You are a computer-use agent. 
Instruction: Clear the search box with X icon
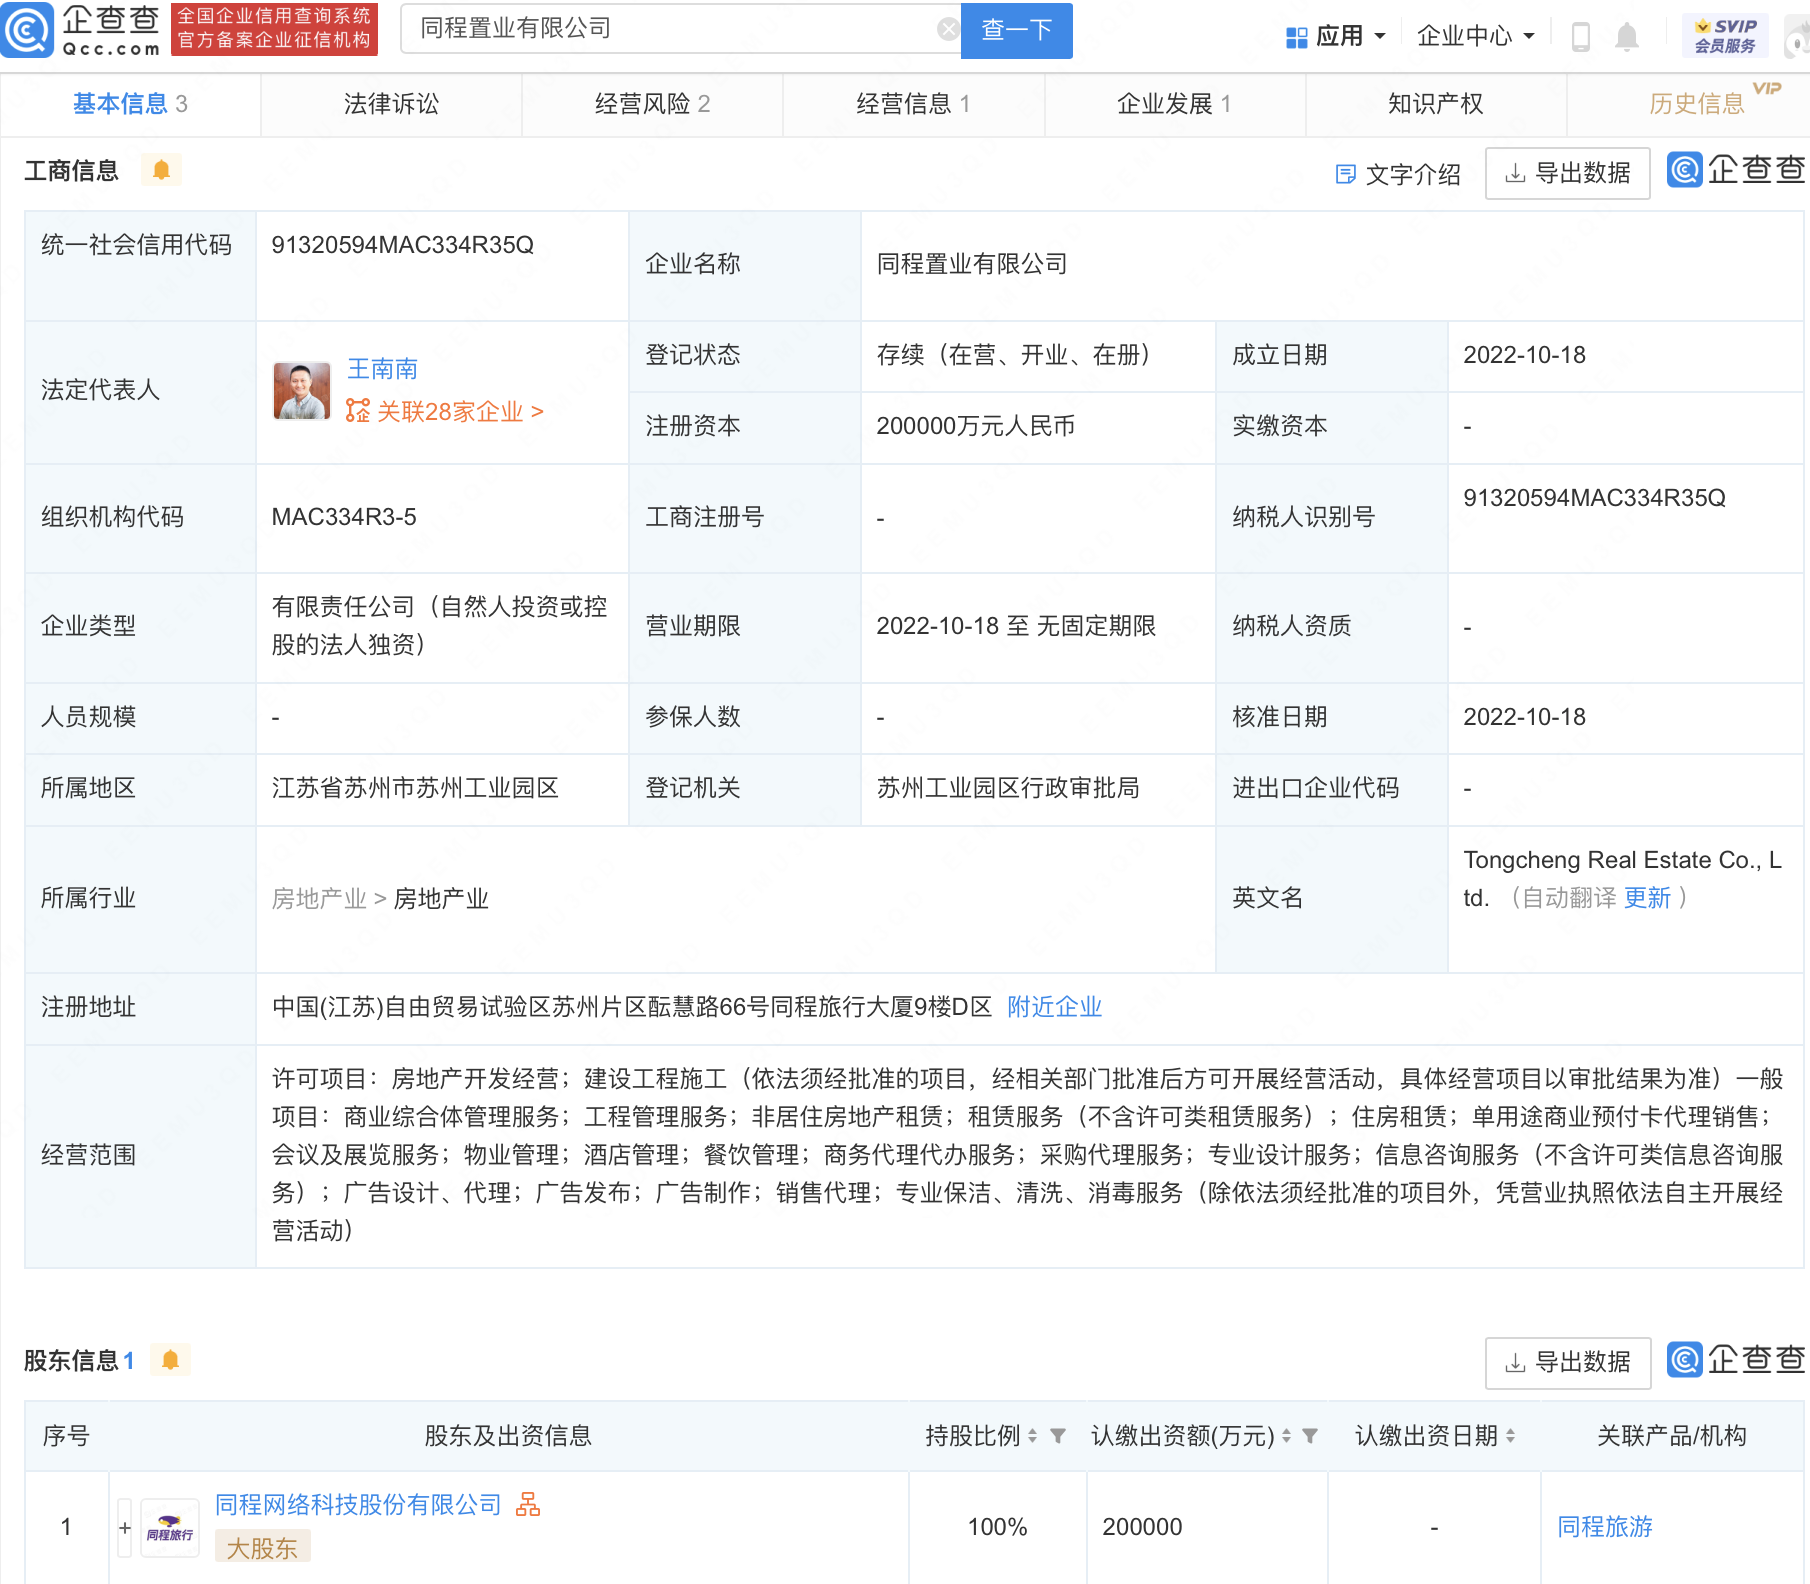pos(947,30)
